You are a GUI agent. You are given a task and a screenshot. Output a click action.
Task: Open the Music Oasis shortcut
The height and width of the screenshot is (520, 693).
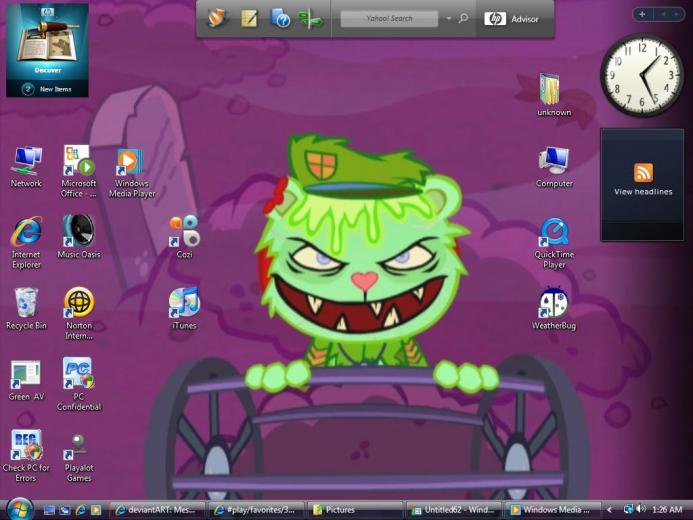click(x=79, y=237)
